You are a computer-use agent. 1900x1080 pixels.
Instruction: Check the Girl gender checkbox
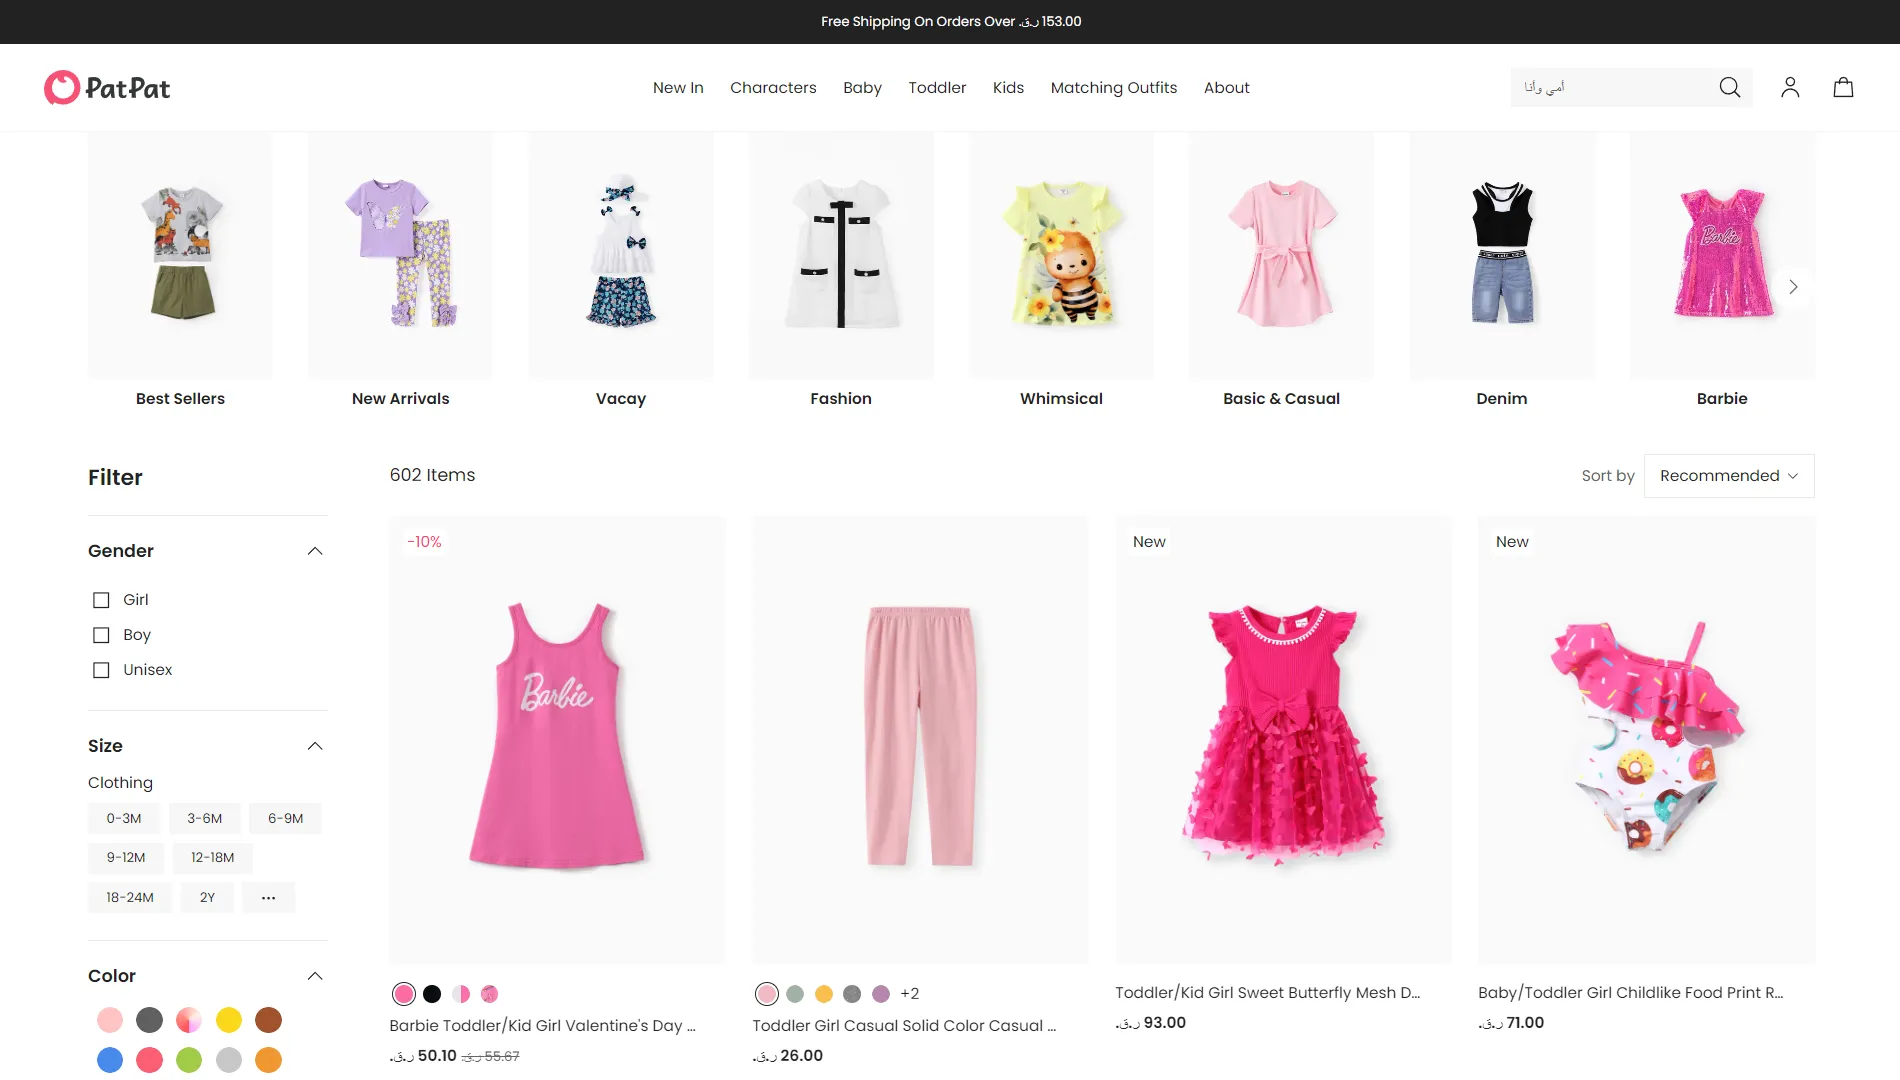click(101, 600)
